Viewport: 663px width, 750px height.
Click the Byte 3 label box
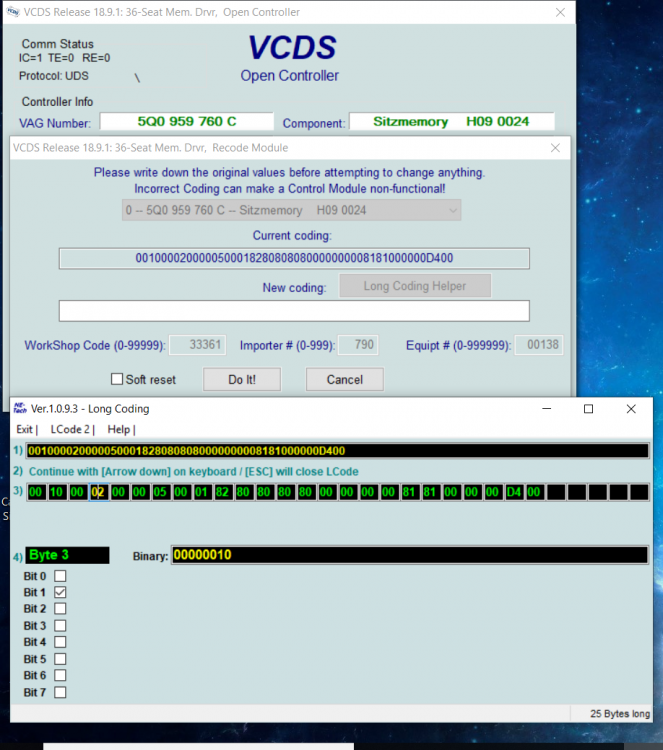pyautogui.click(x=67, y=555)
